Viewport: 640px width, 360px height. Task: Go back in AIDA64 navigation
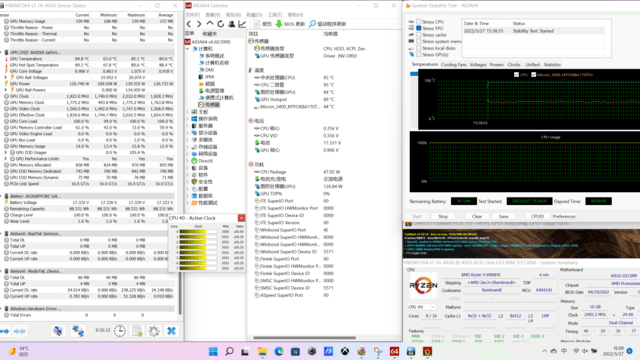189,24
